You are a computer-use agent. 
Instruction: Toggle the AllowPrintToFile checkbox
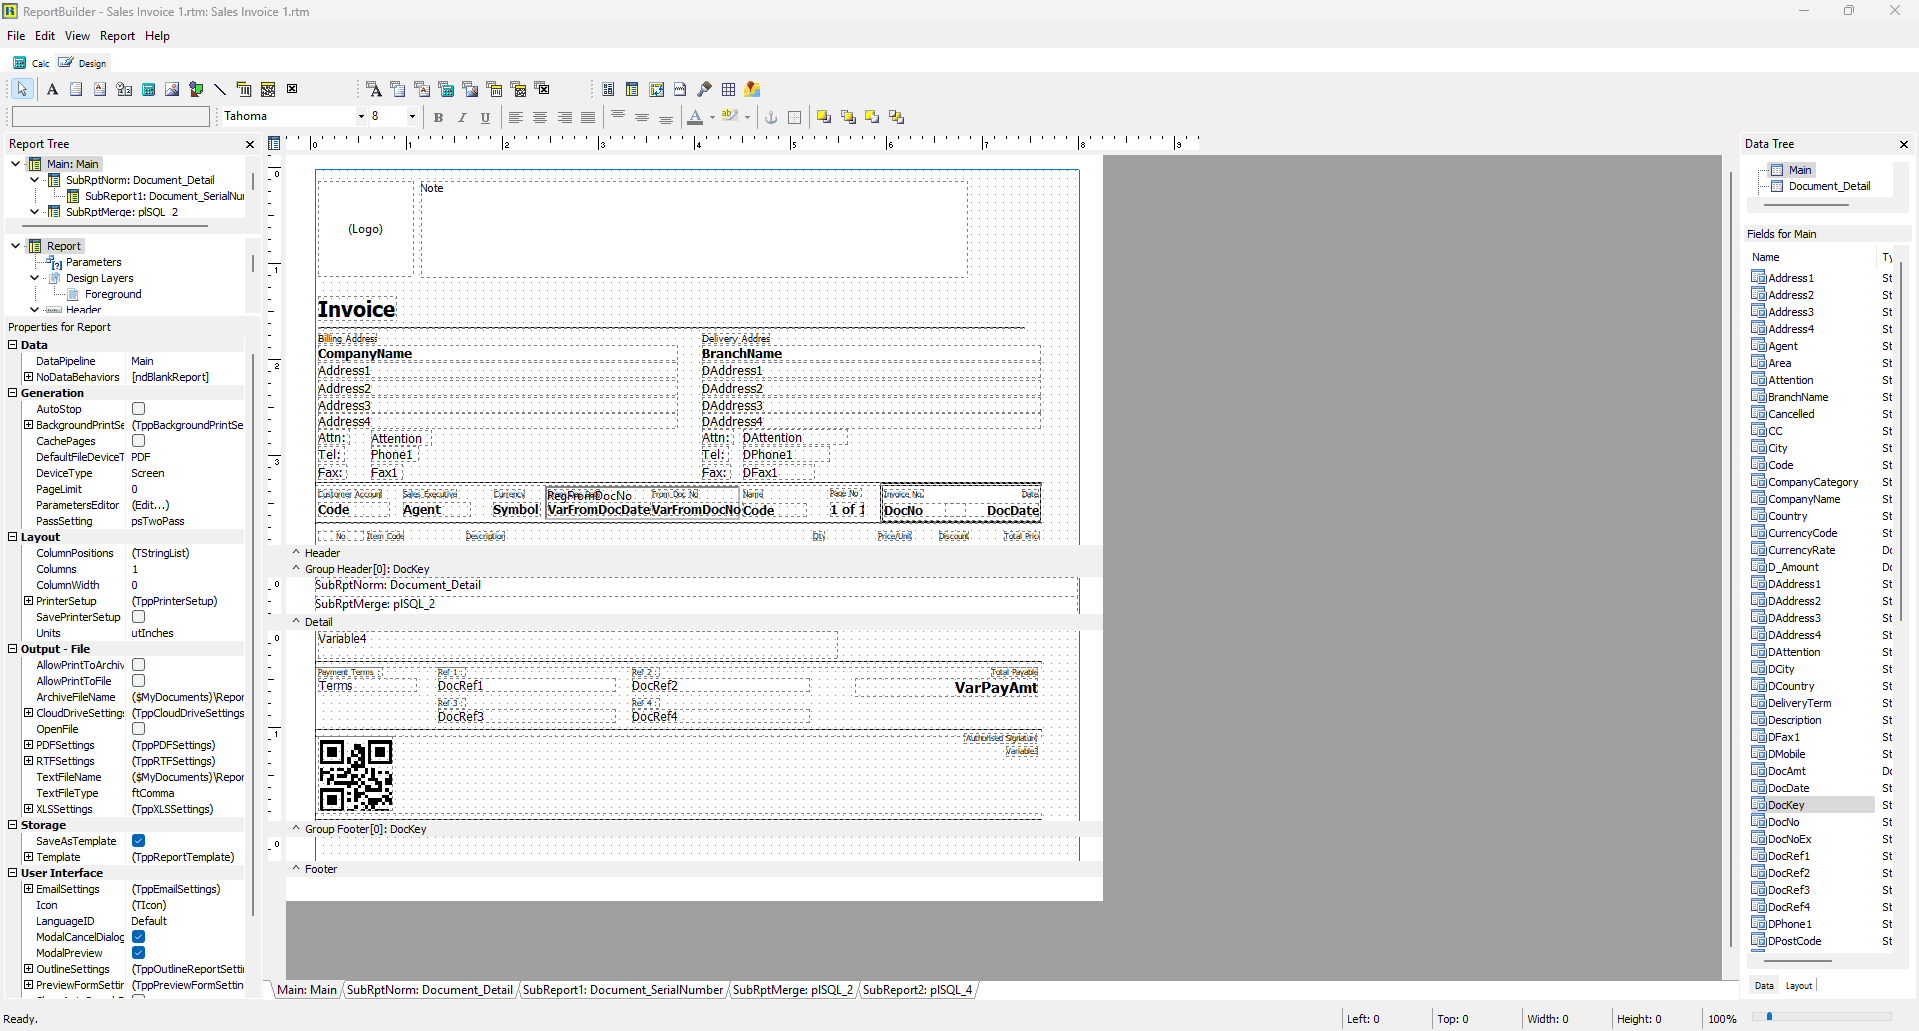pyautogui.click(x=139, y=681)
